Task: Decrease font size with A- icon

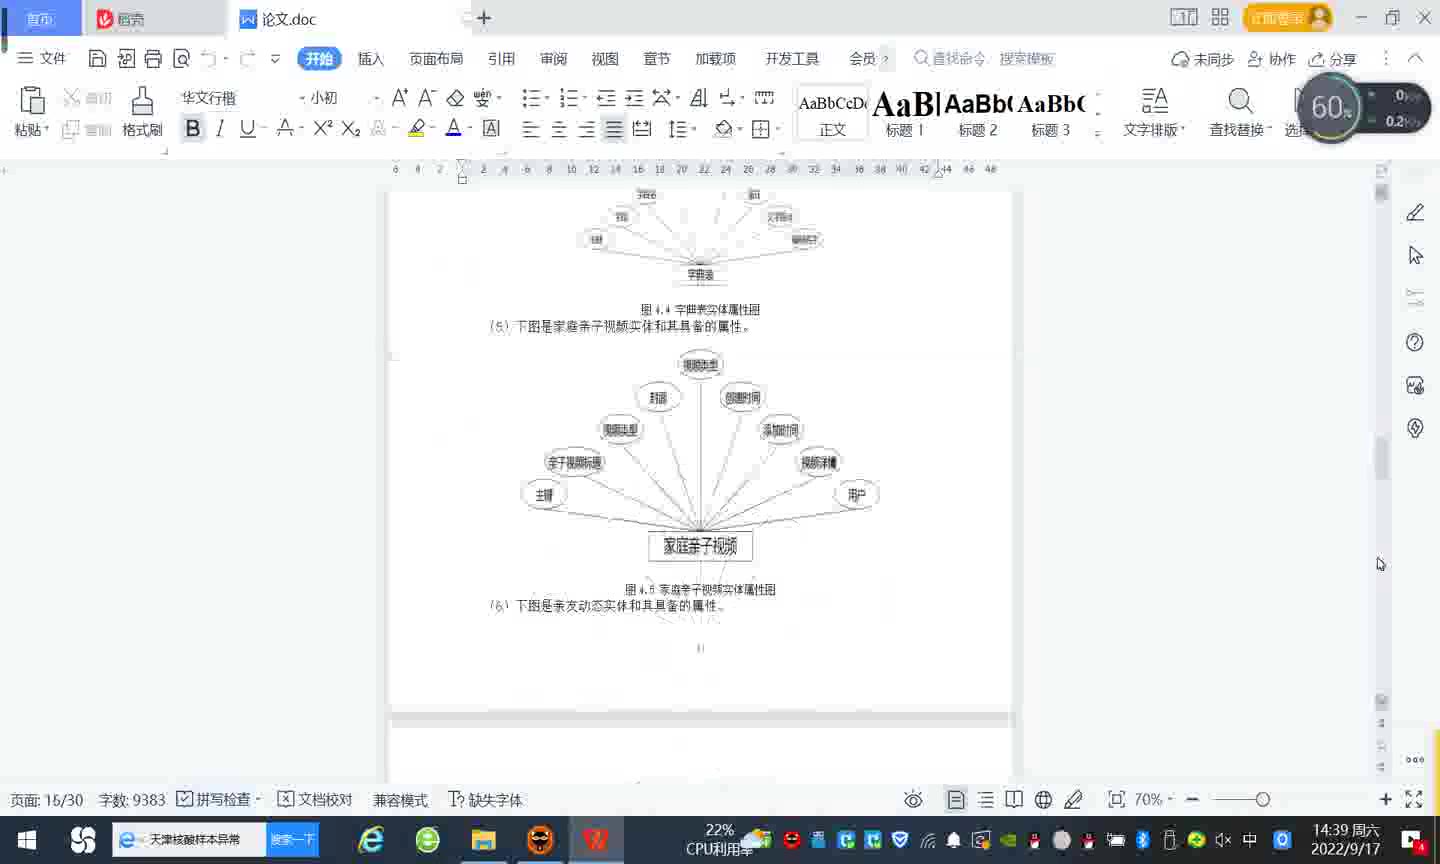Action: click(x=427, y=98)
